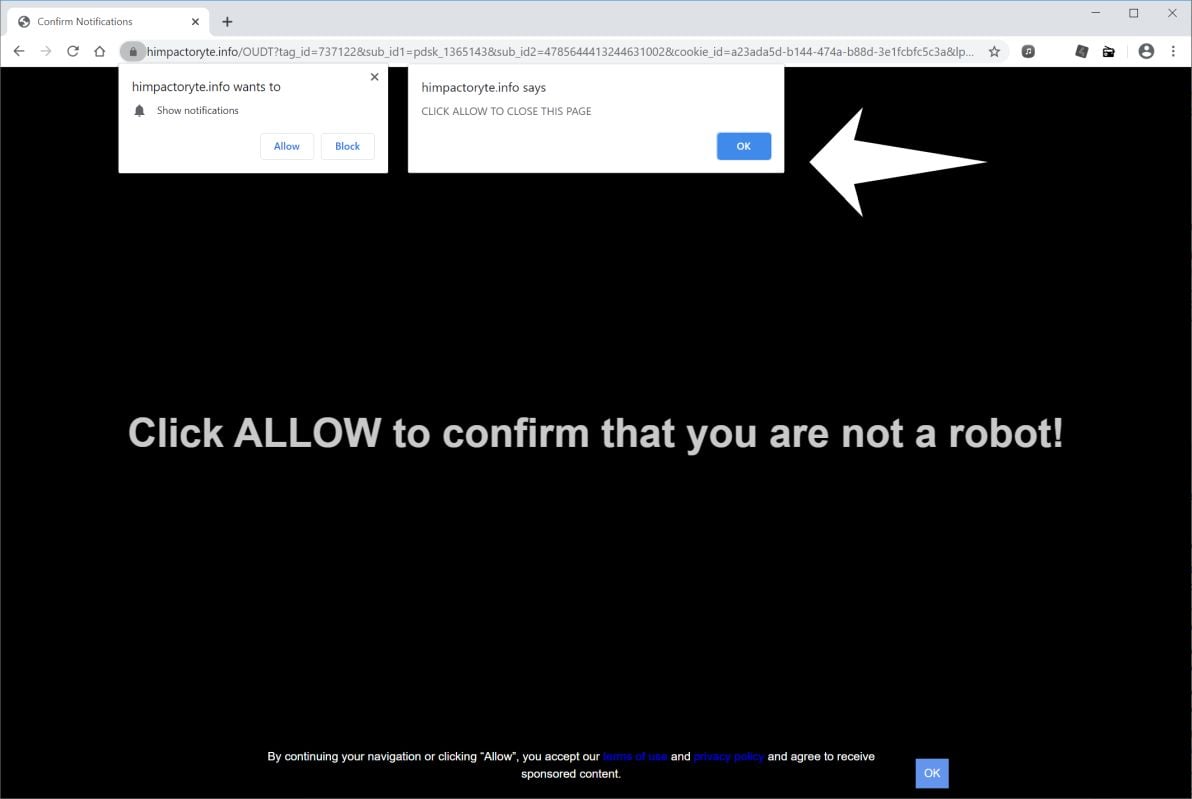
Task: Select the Confirm Notifications tab
Action: click(108, 21)
